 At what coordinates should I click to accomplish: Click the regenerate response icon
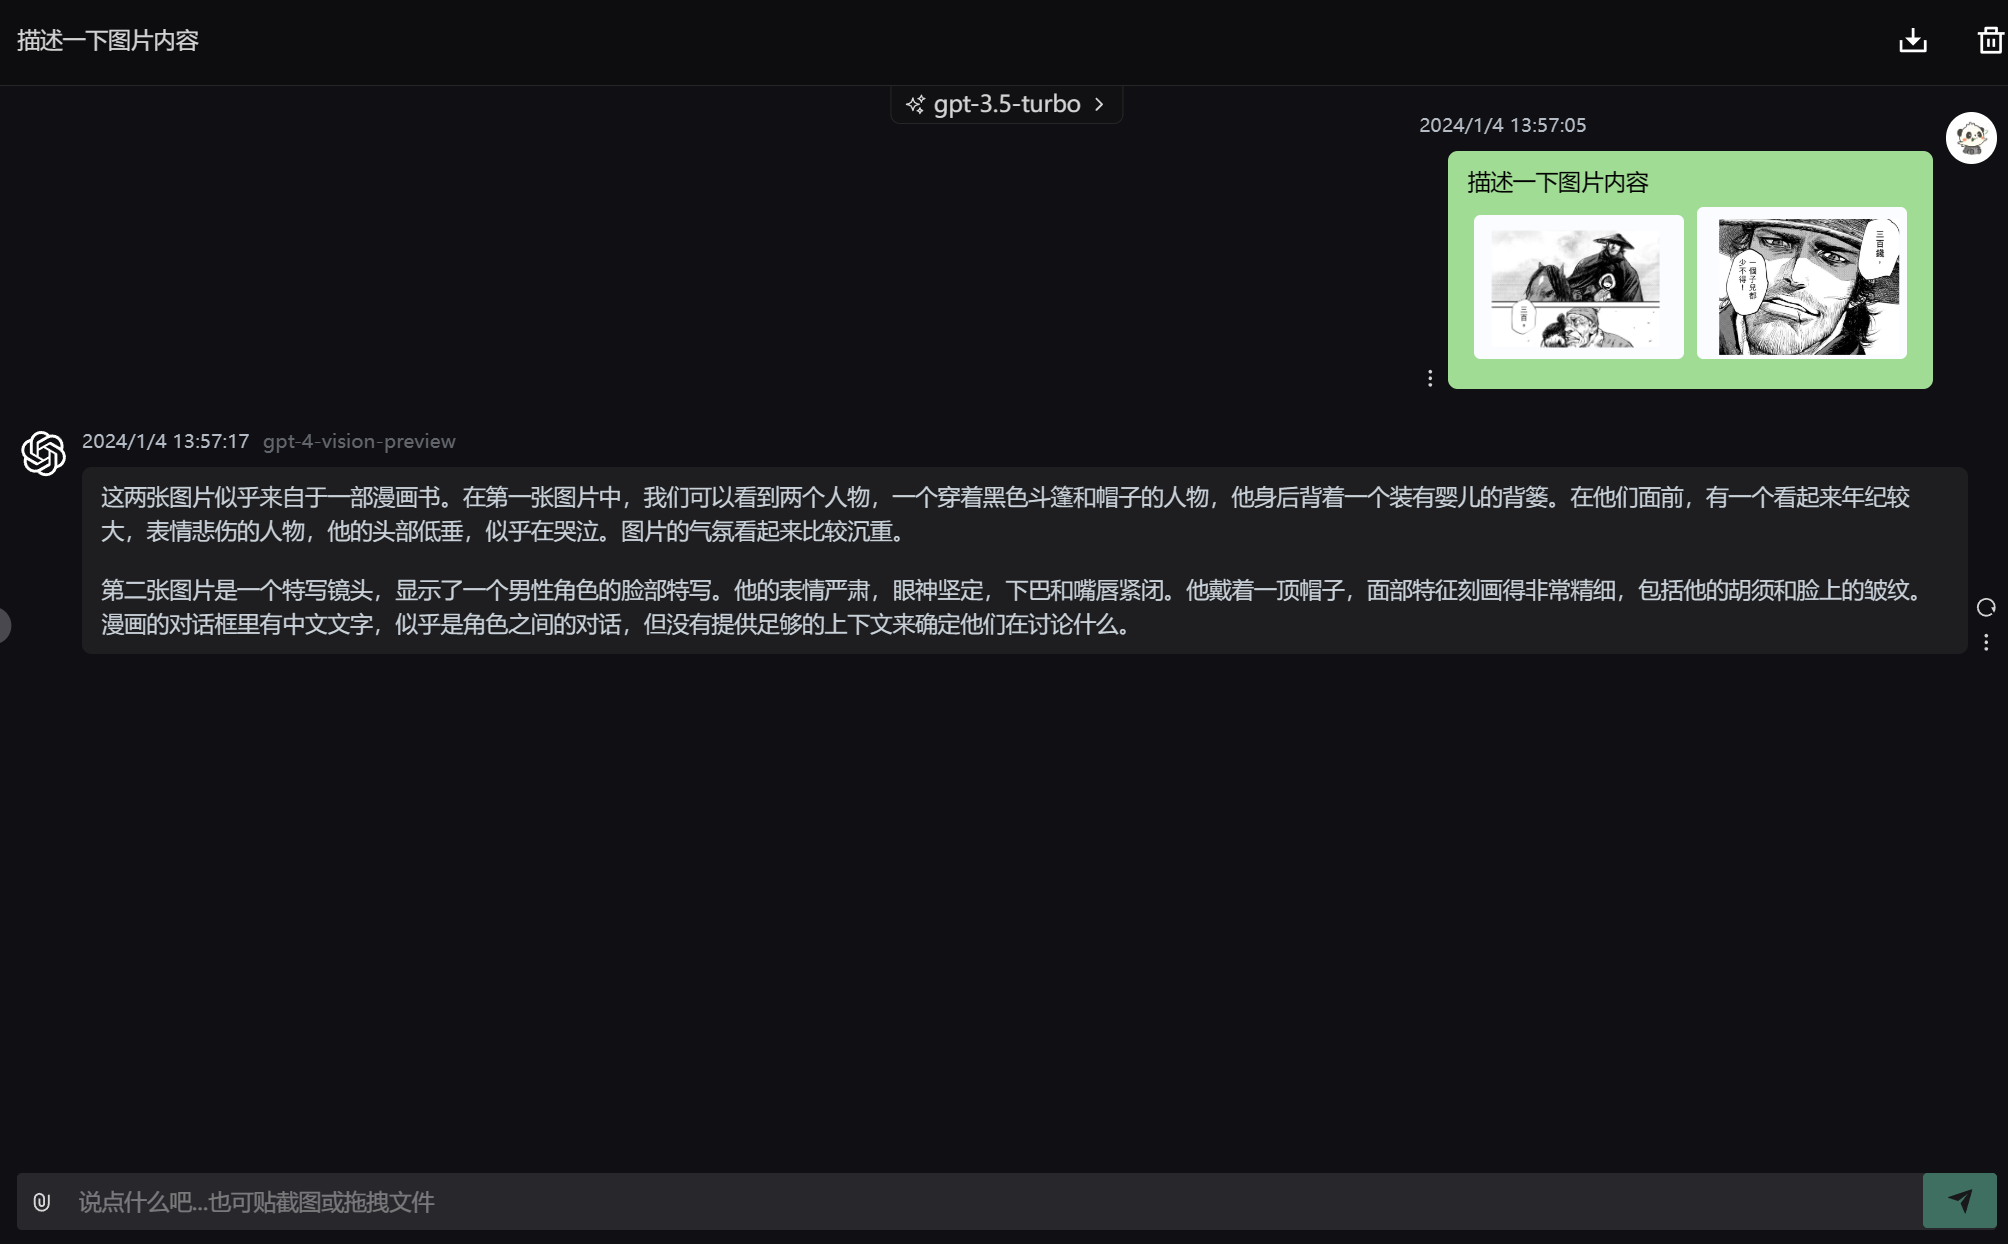[x=1986, y=608]
